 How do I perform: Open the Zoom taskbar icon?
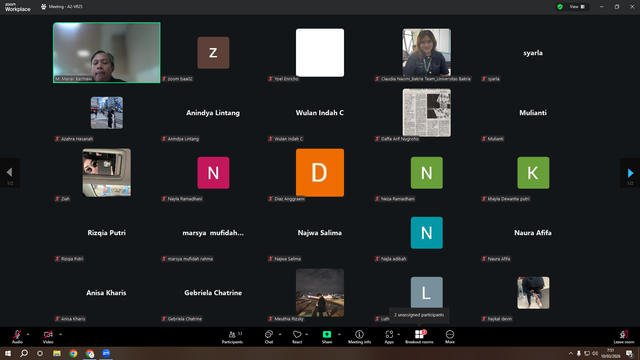pyautogui.click(x=106, y=353)
